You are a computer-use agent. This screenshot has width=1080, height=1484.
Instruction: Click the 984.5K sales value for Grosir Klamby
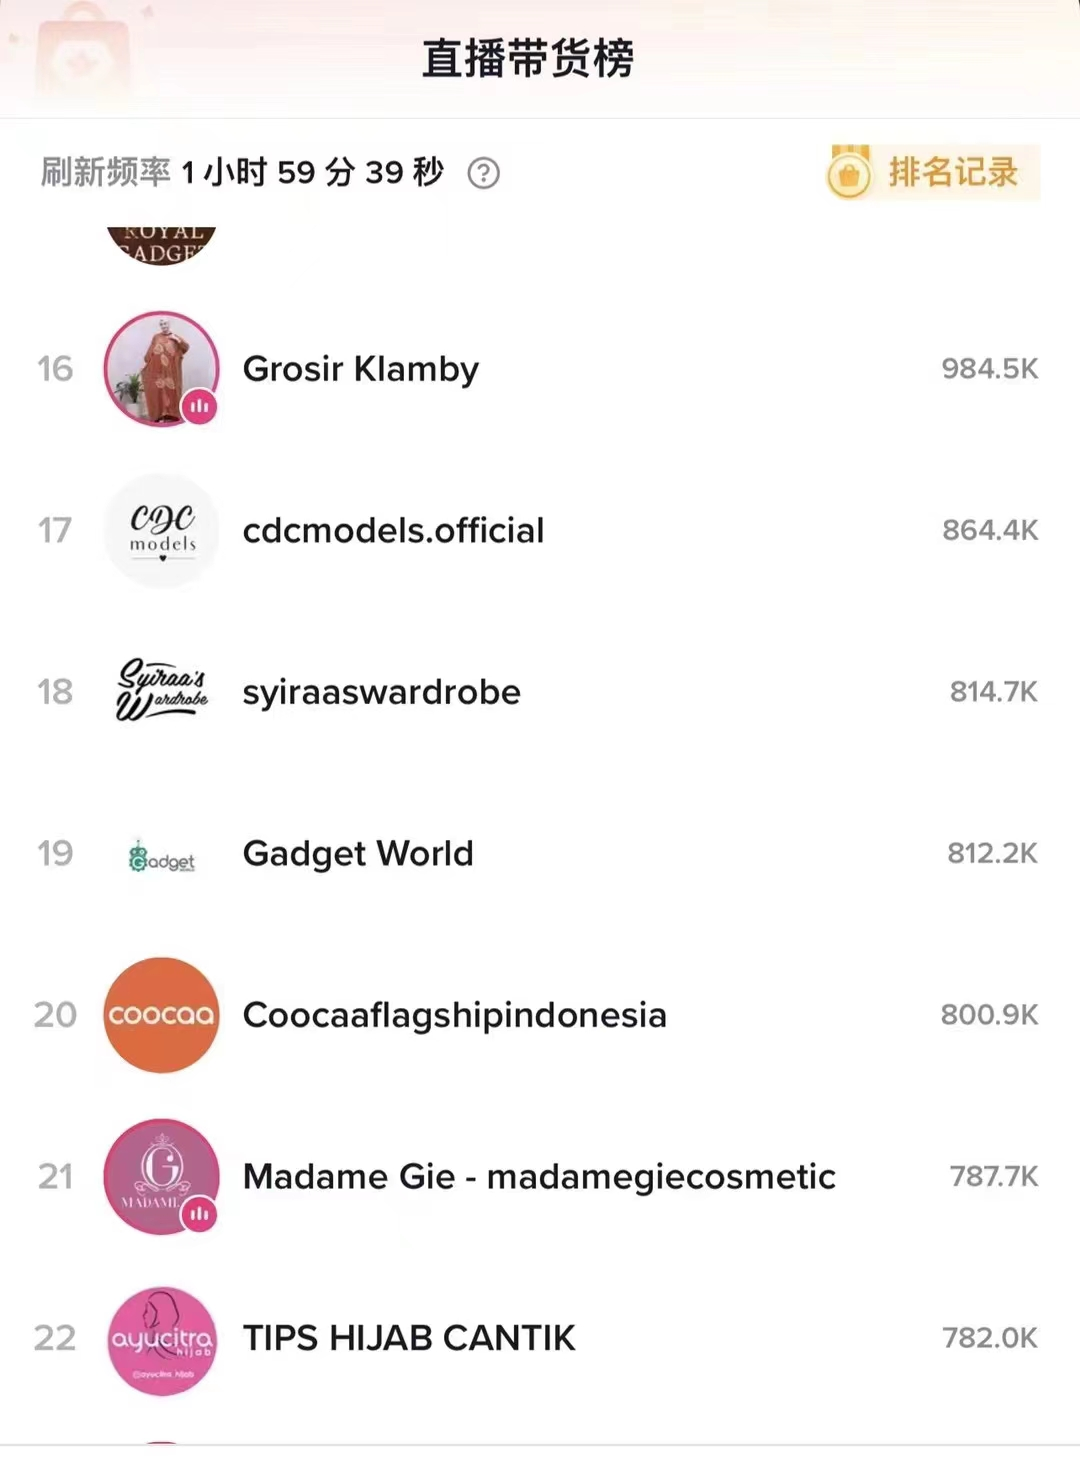989,369
